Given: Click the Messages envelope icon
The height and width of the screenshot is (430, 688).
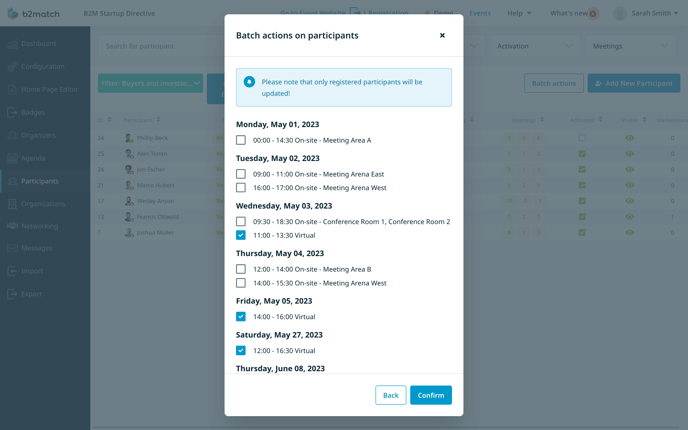Looking at the screenshot, I should (12, 248).
